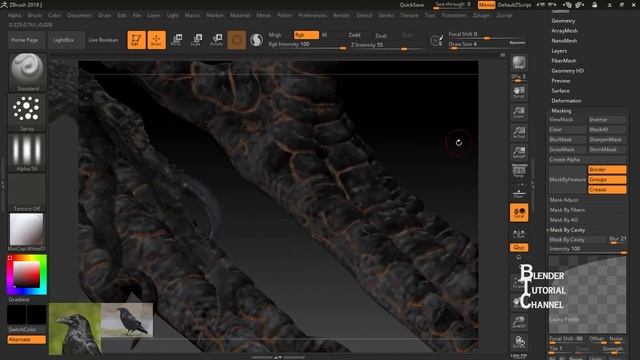Toggle Zadd mode

point(354,35)
